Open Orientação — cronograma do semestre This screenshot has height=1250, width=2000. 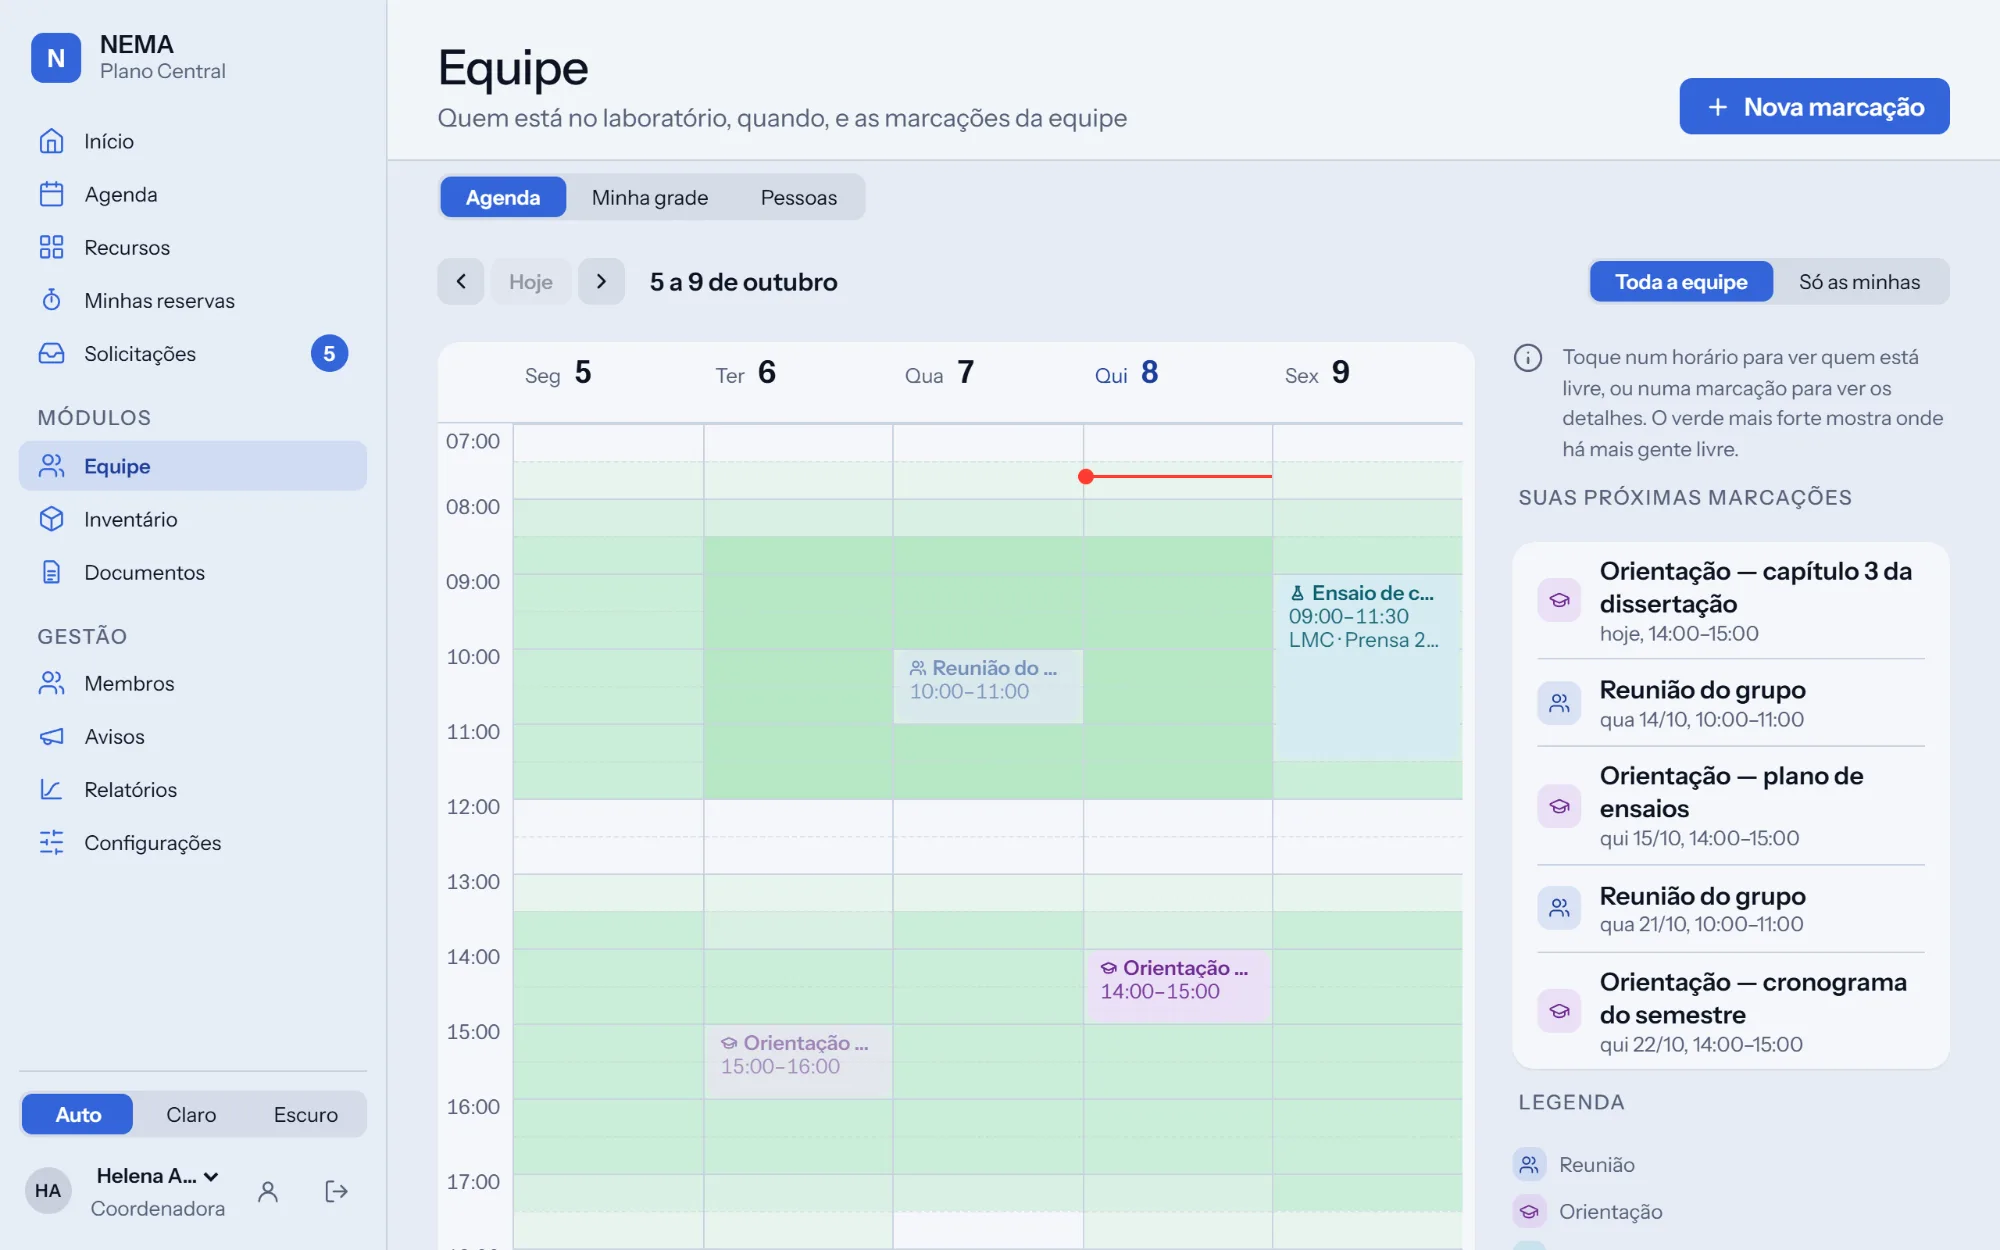[1731, 1011]
